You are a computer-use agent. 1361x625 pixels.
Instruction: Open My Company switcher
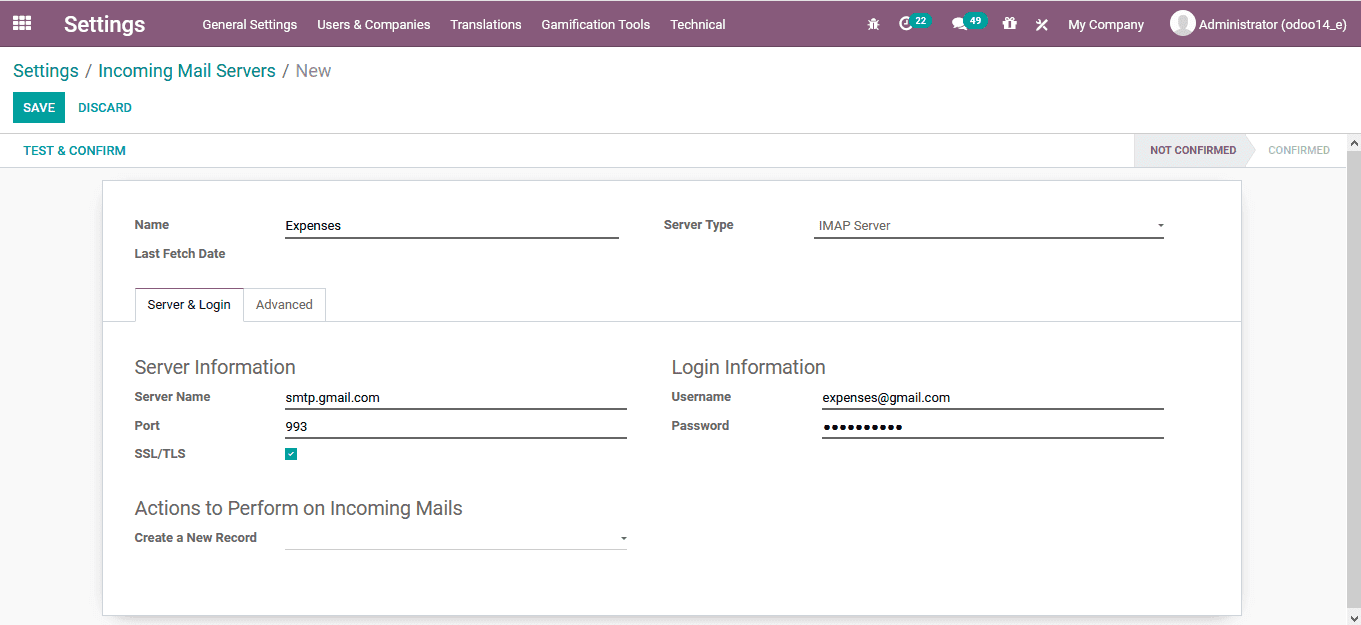tap(1106, 24)
